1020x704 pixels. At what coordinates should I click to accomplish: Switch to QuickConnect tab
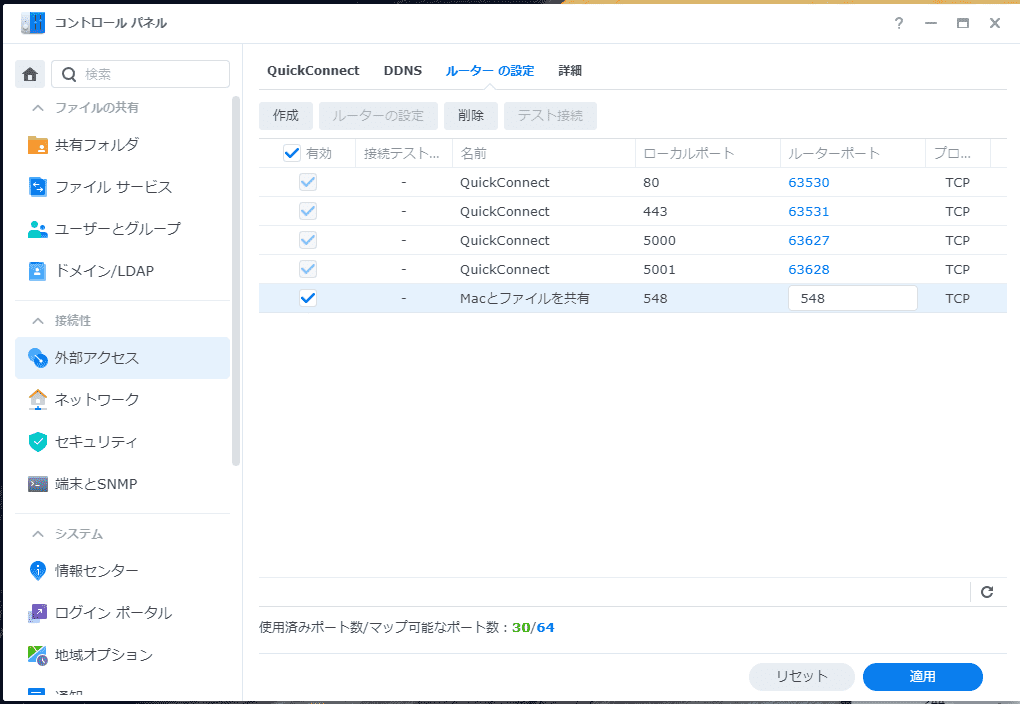(x=313, y=70)
